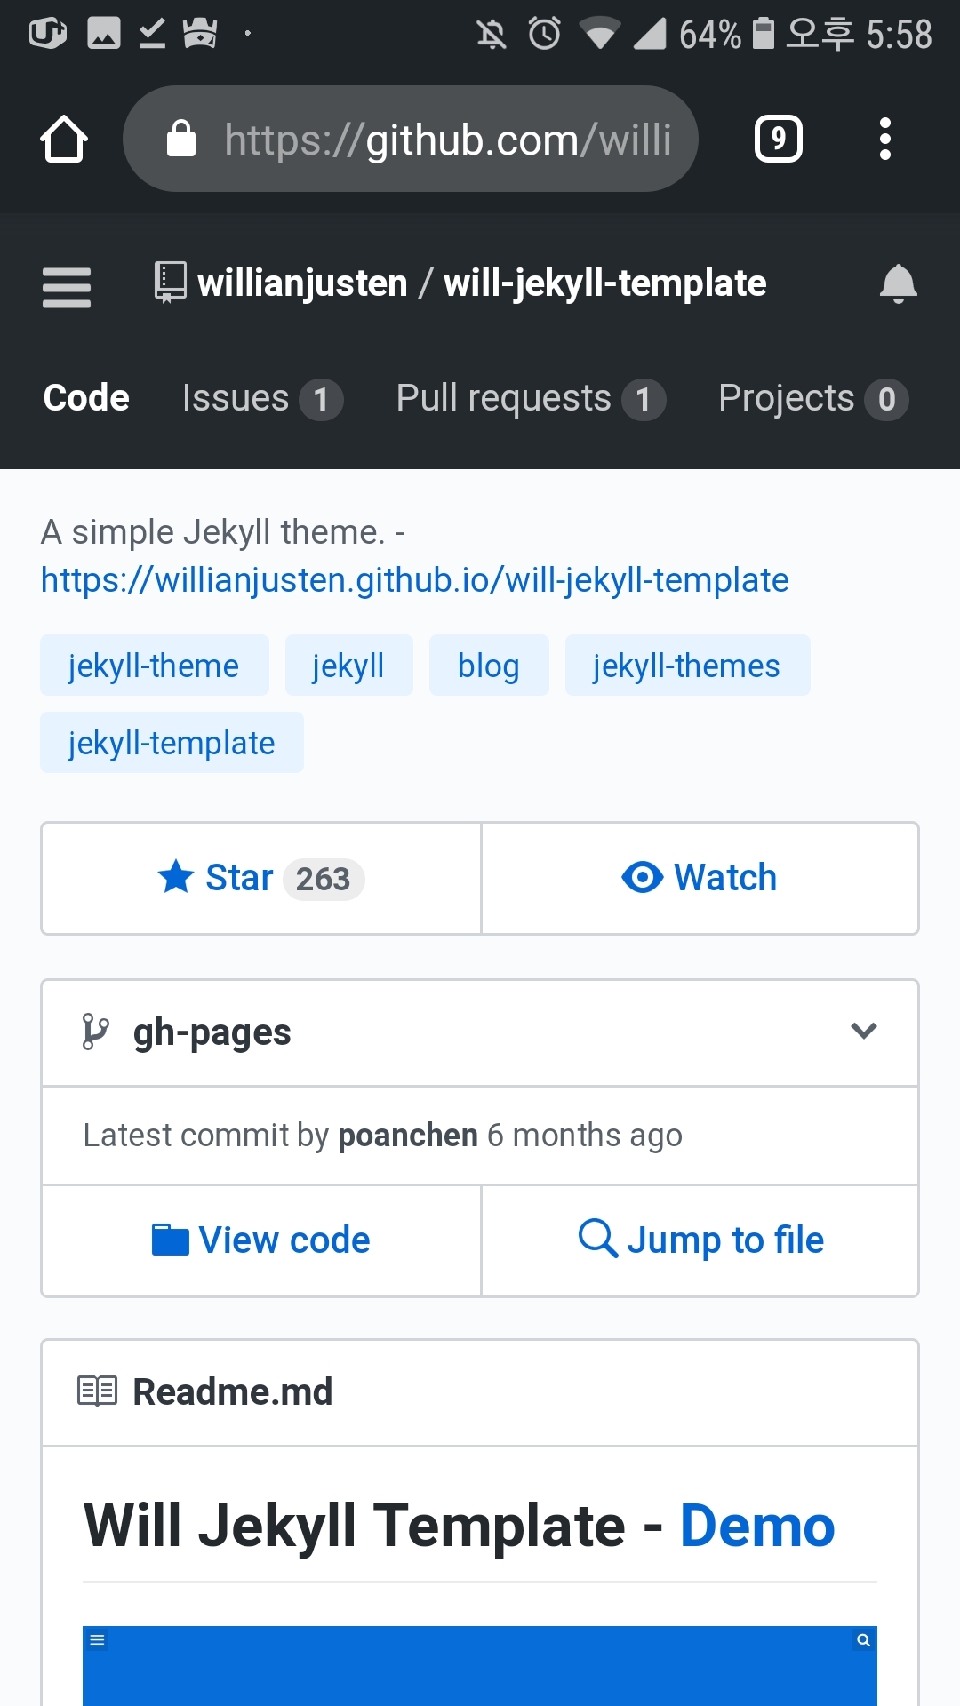The width and height of the screenshot is (960, 1706).
Task: Tap the hamburger icon in the demo preview
Action: point(97,1640)
